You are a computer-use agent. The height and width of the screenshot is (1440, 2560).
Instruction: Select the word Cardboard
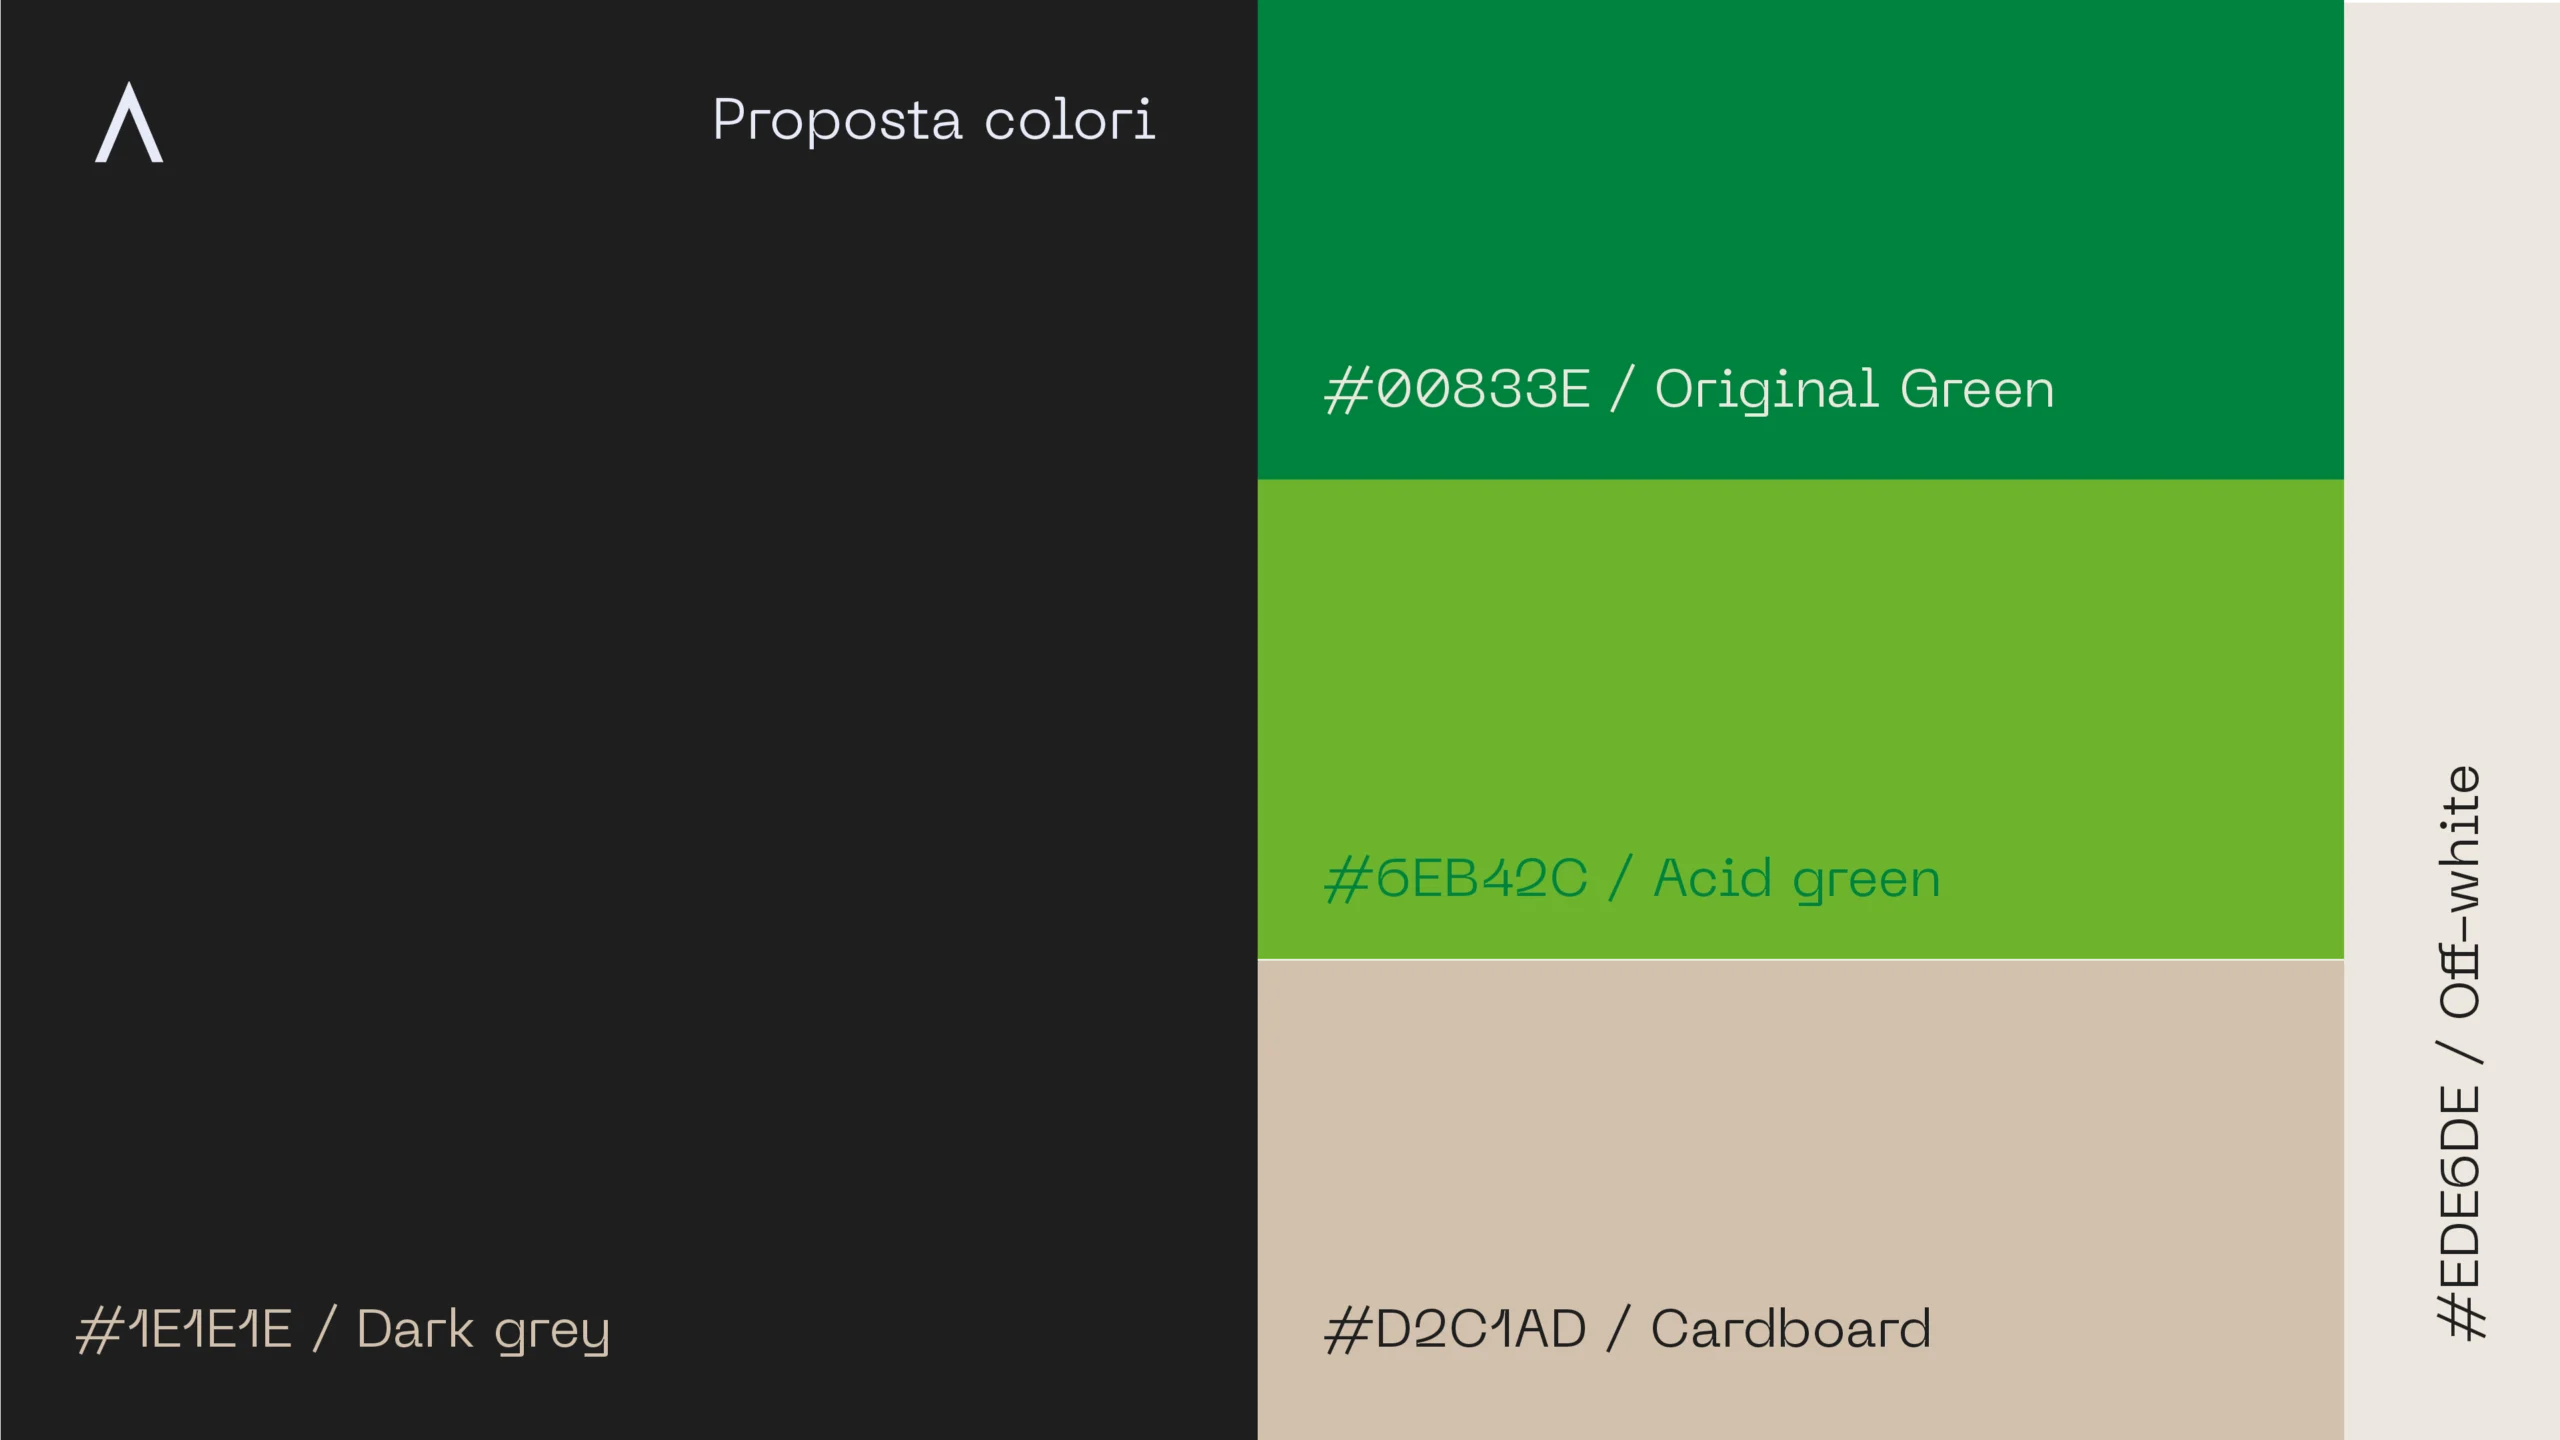1790,1329
